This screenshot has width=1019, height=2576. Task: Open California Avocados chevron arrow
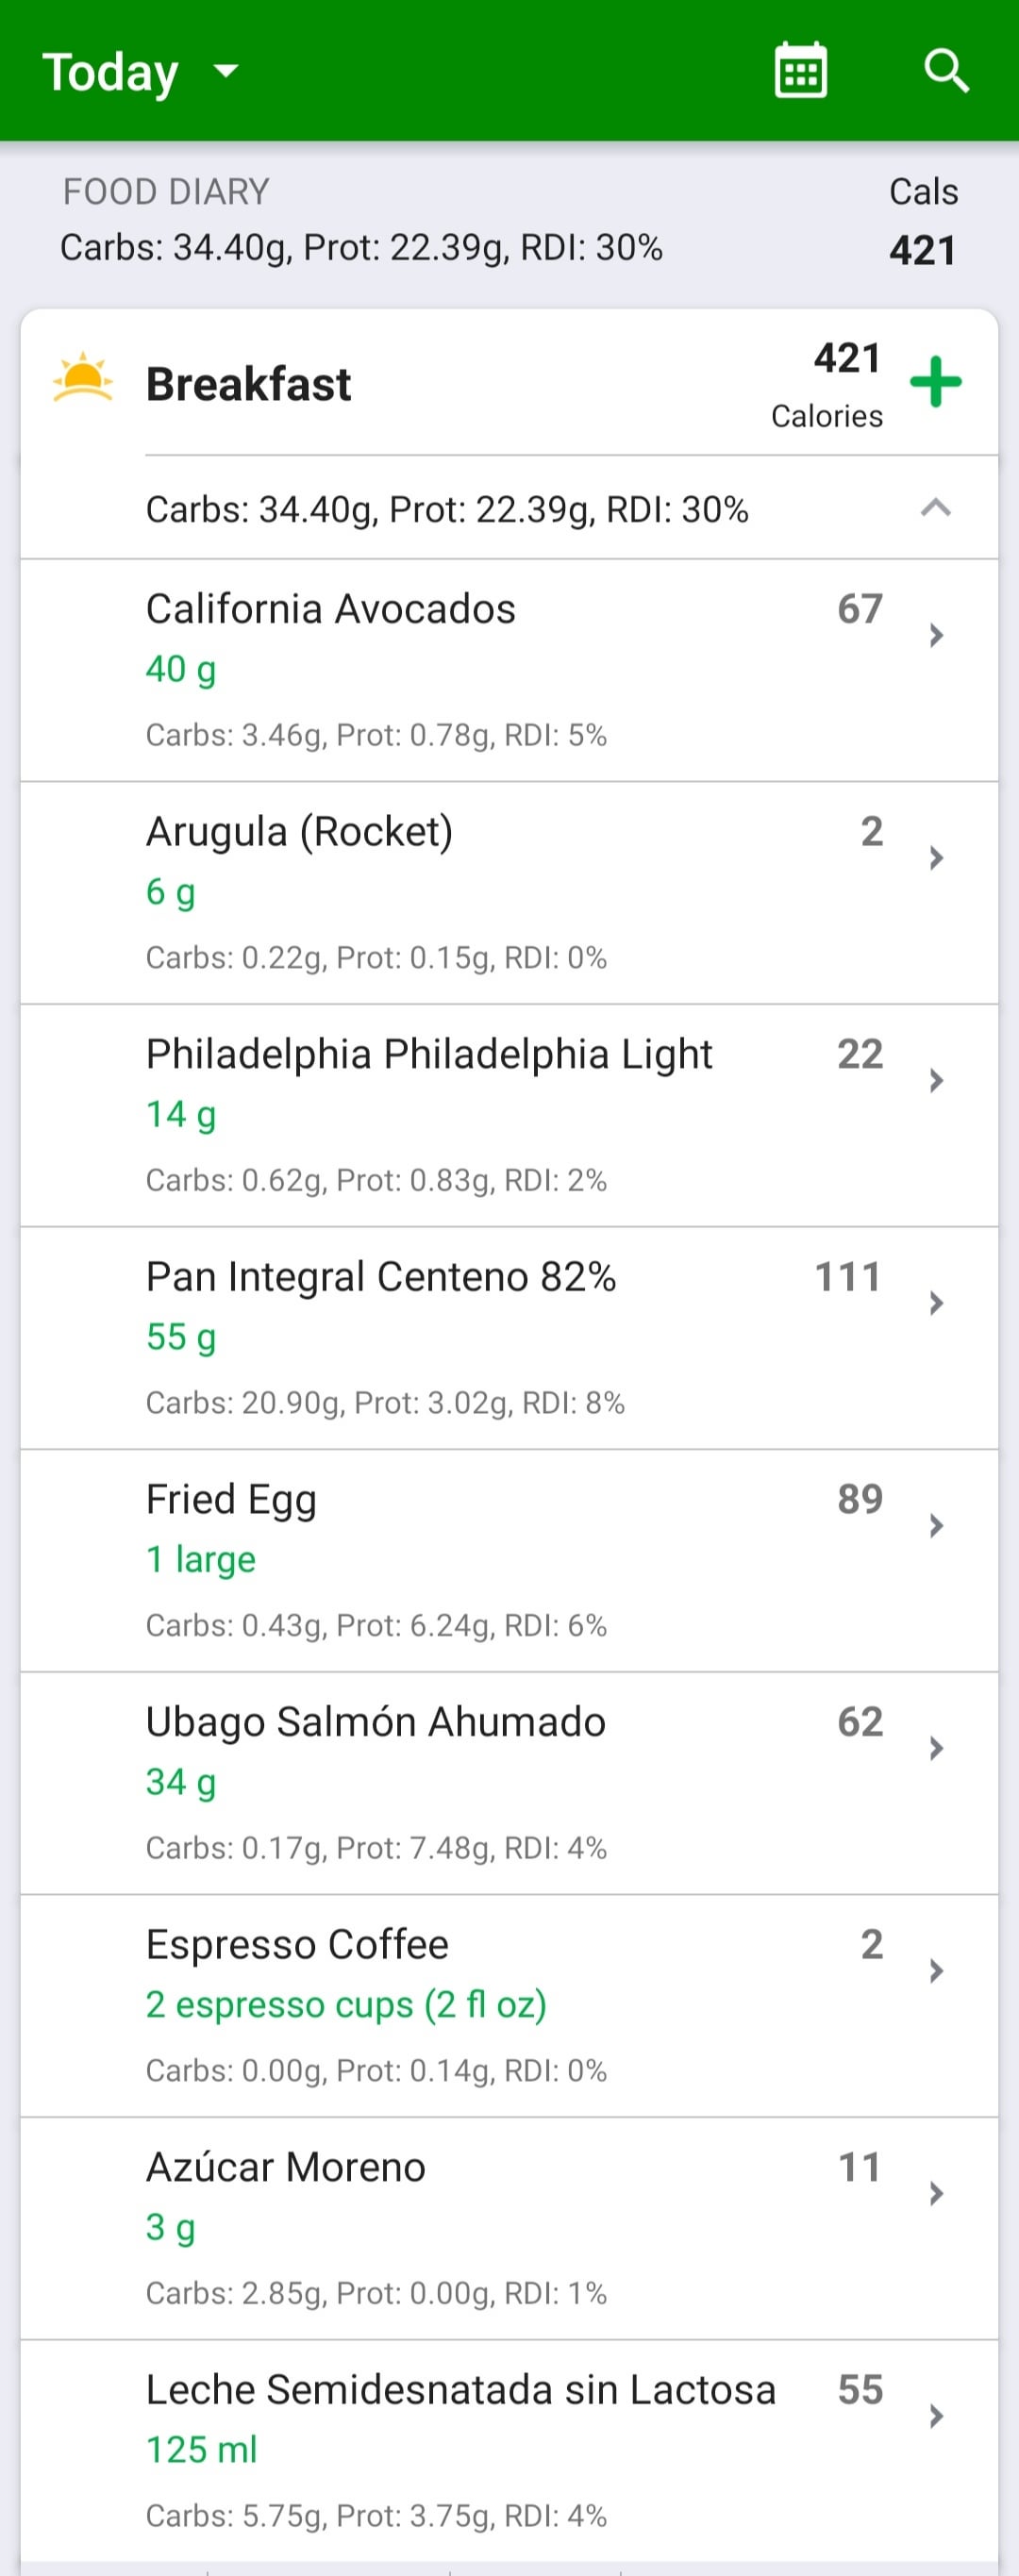[x=936, y=635]
